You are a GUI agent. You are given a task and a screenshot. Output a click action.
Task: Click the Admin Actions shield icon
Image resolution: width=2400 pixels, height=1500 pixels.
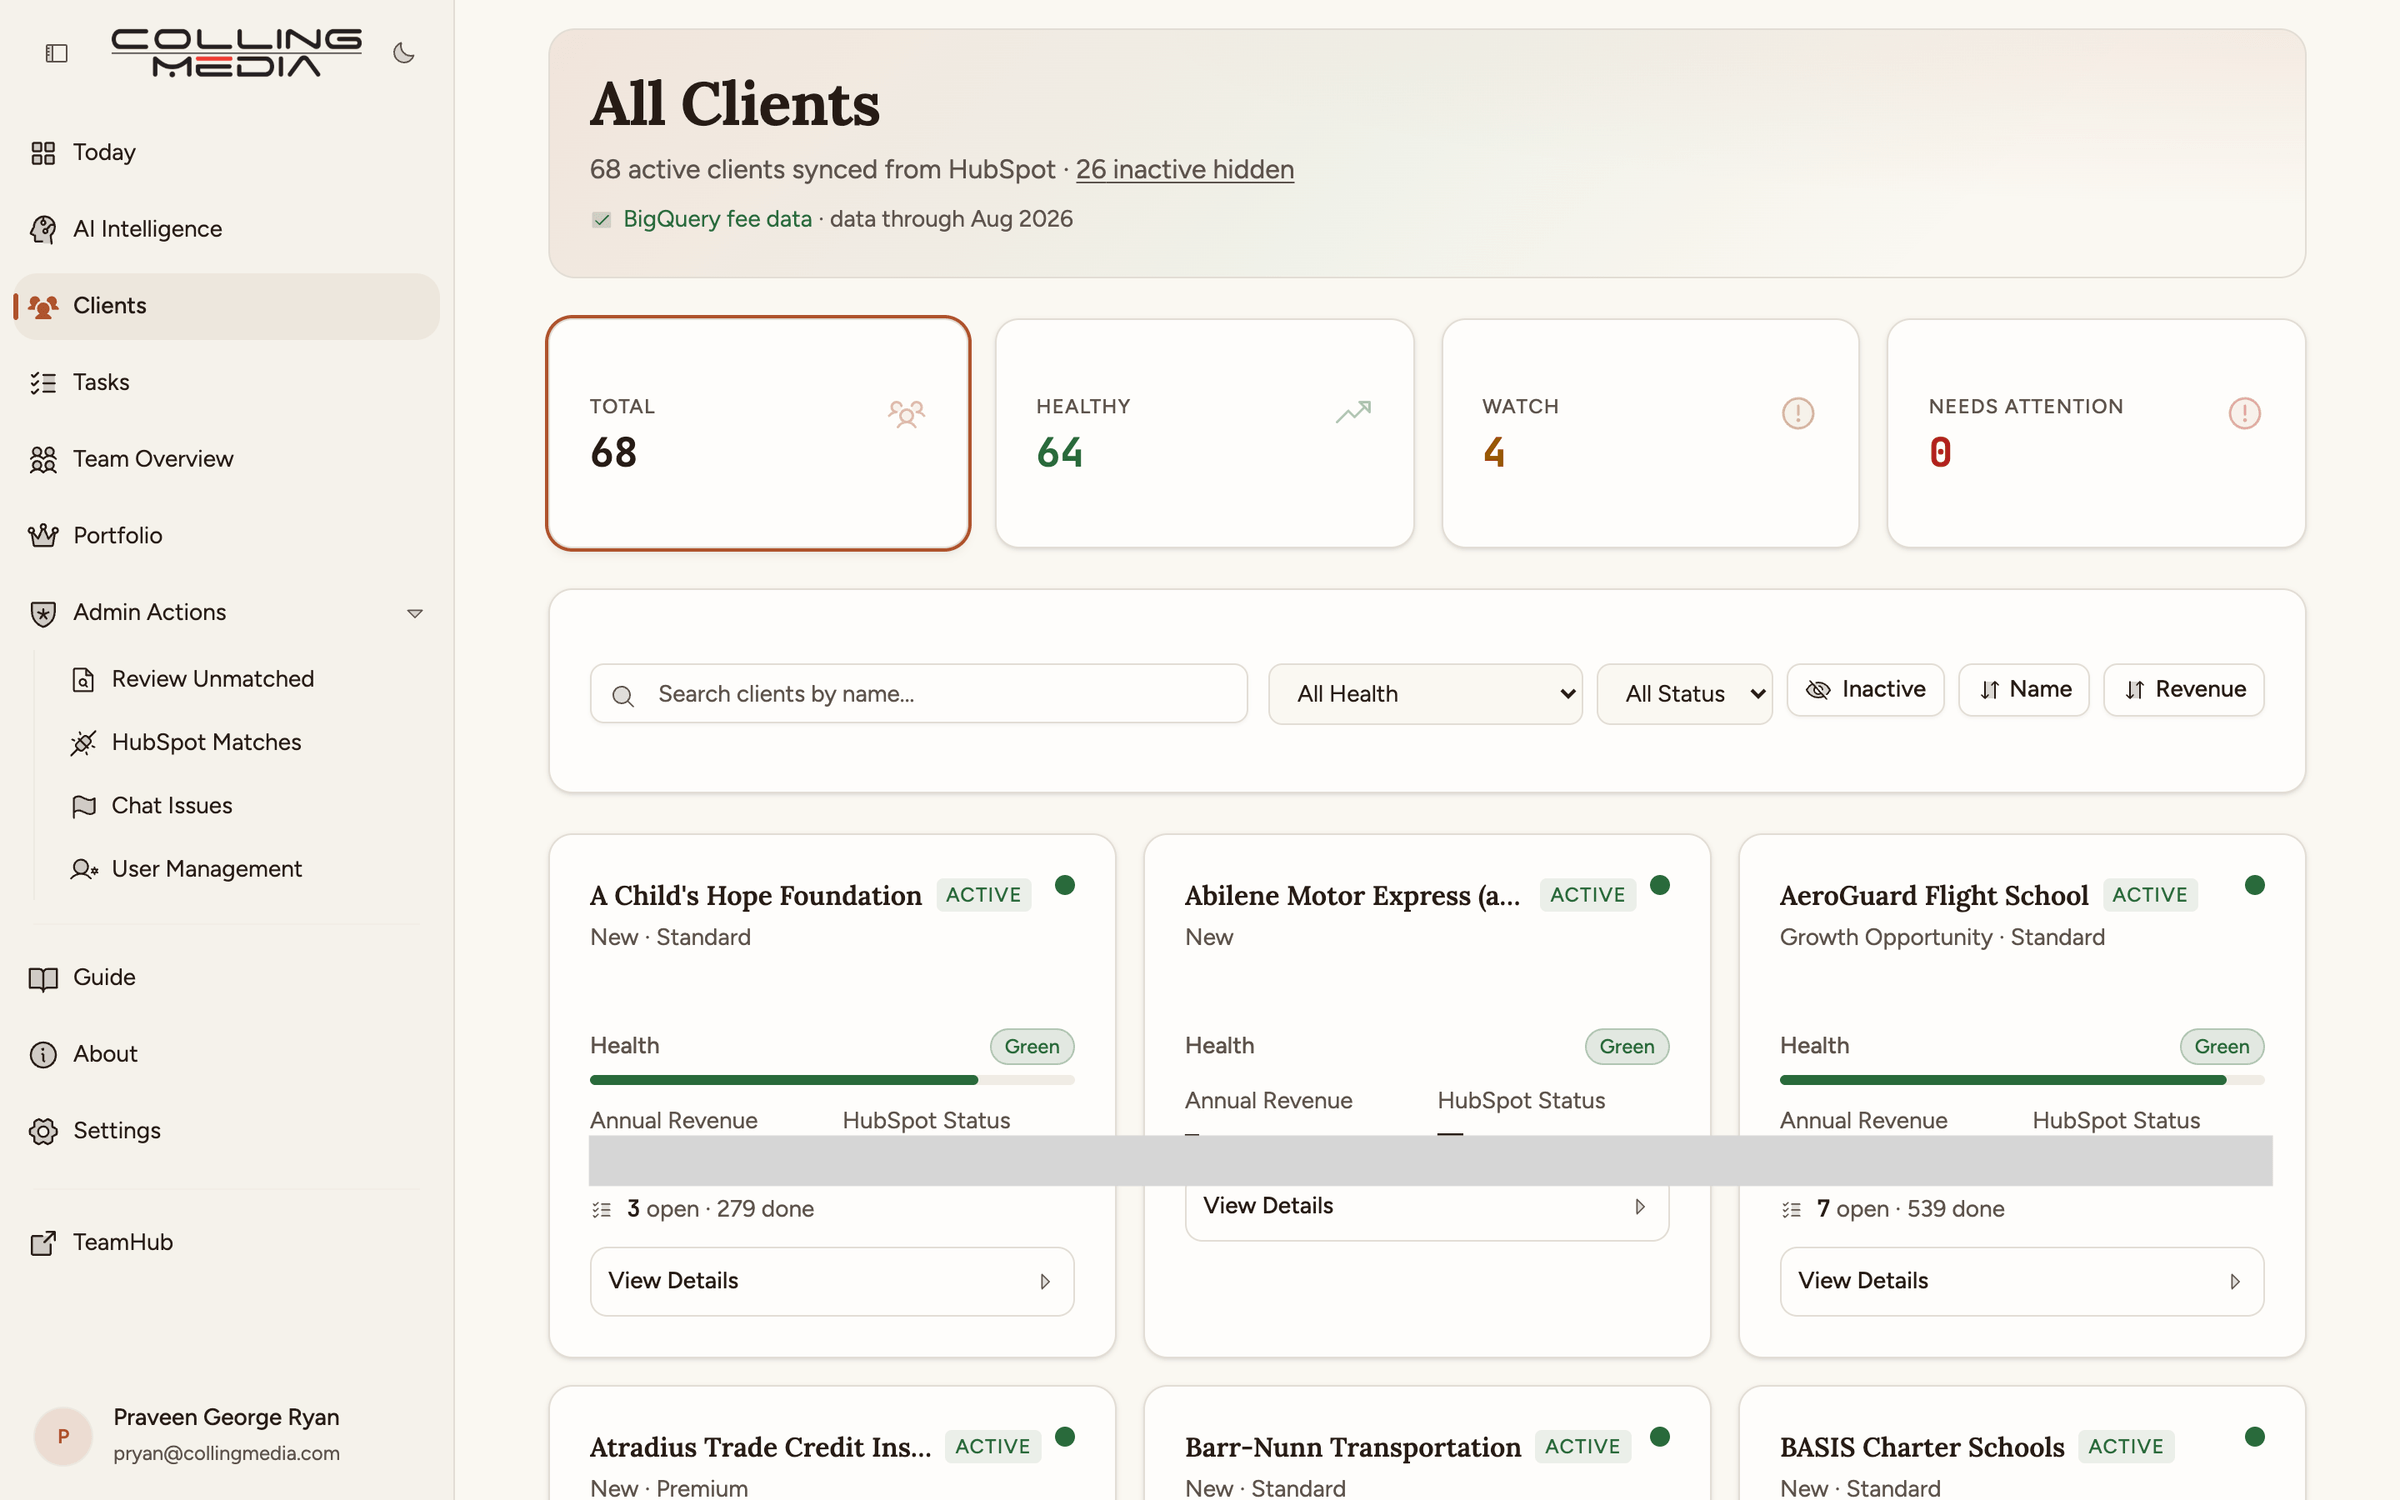point(43,613)
